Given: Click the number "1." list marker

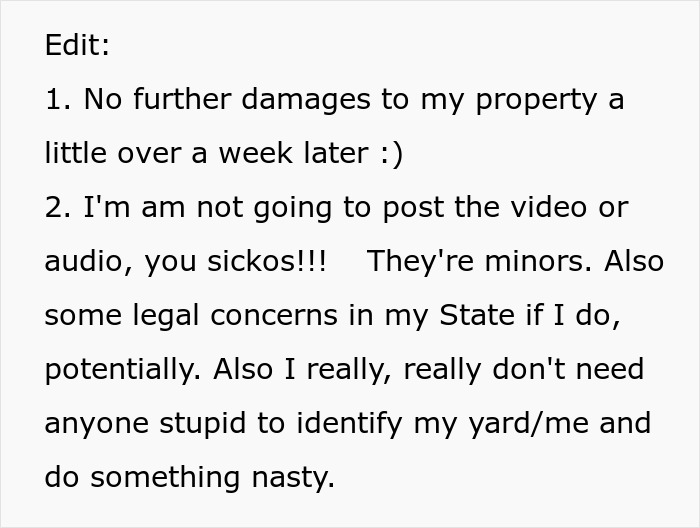Looking at the screenshot, I should 59,100.
